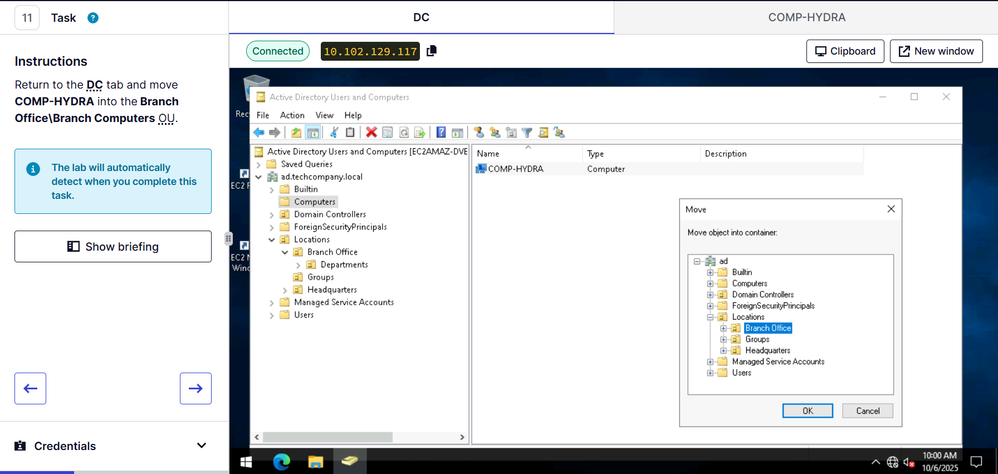The image size is (998, 474).
Task: Open Microsoft Edge from the taskbar
Action: tap(282, 461)
